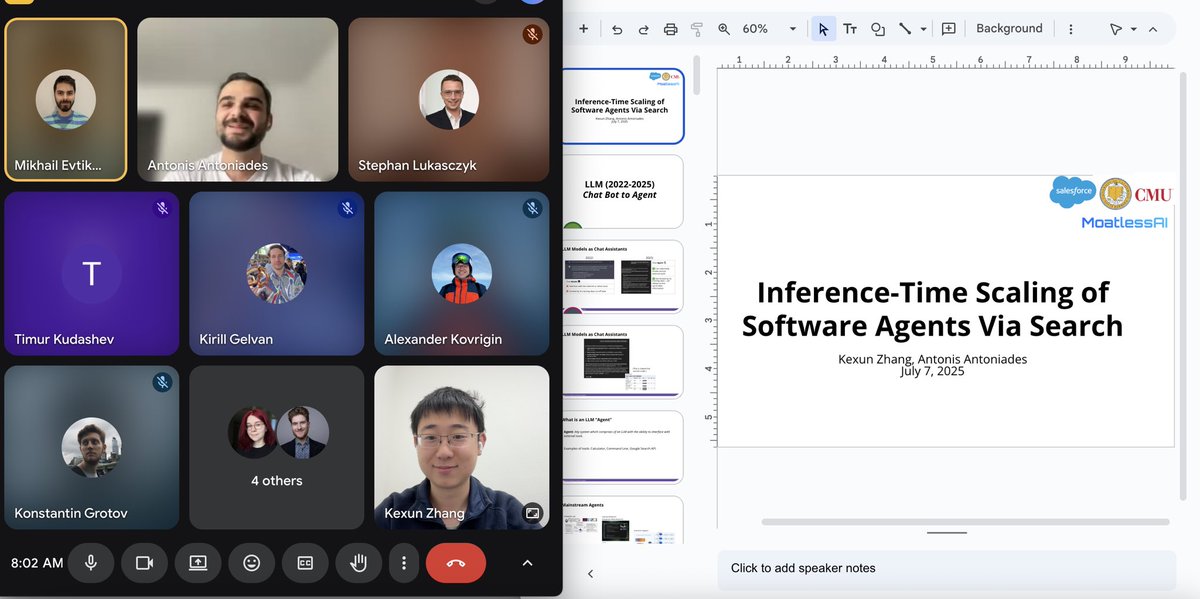Turn on closed captions
The image size is (1200, 599).
tap(305, 563)
